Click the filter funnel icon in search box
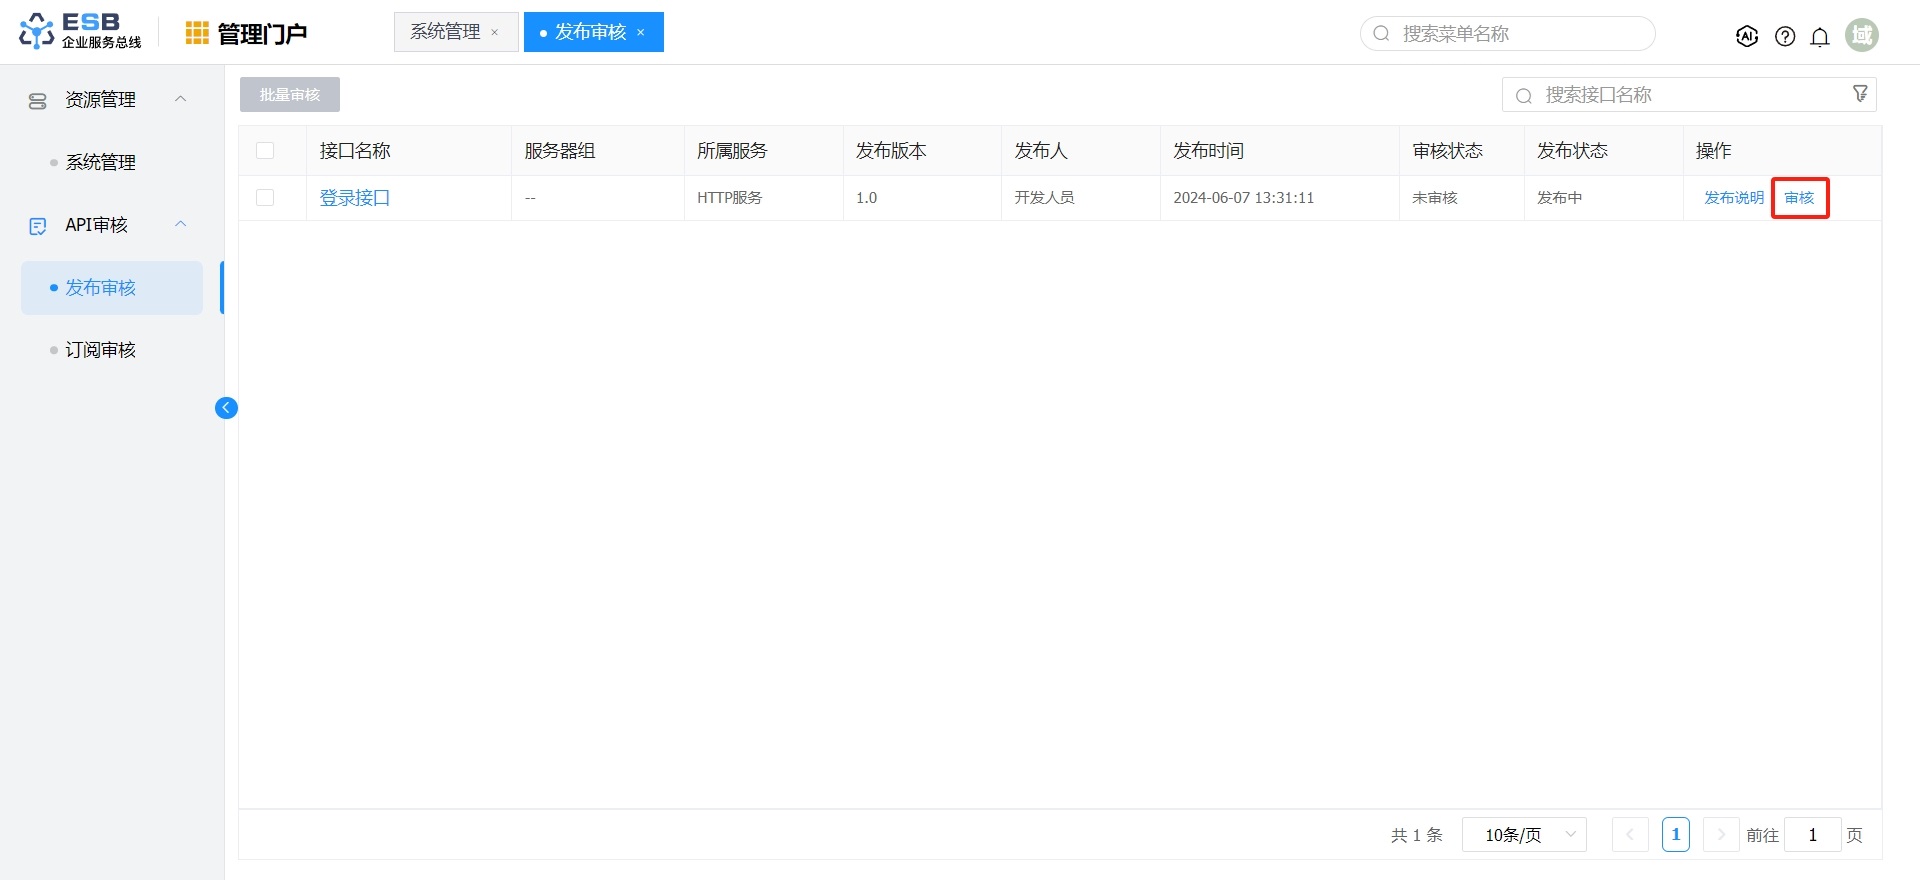This screenshot has width=1920, height=880. click(x=1860, y=94)
